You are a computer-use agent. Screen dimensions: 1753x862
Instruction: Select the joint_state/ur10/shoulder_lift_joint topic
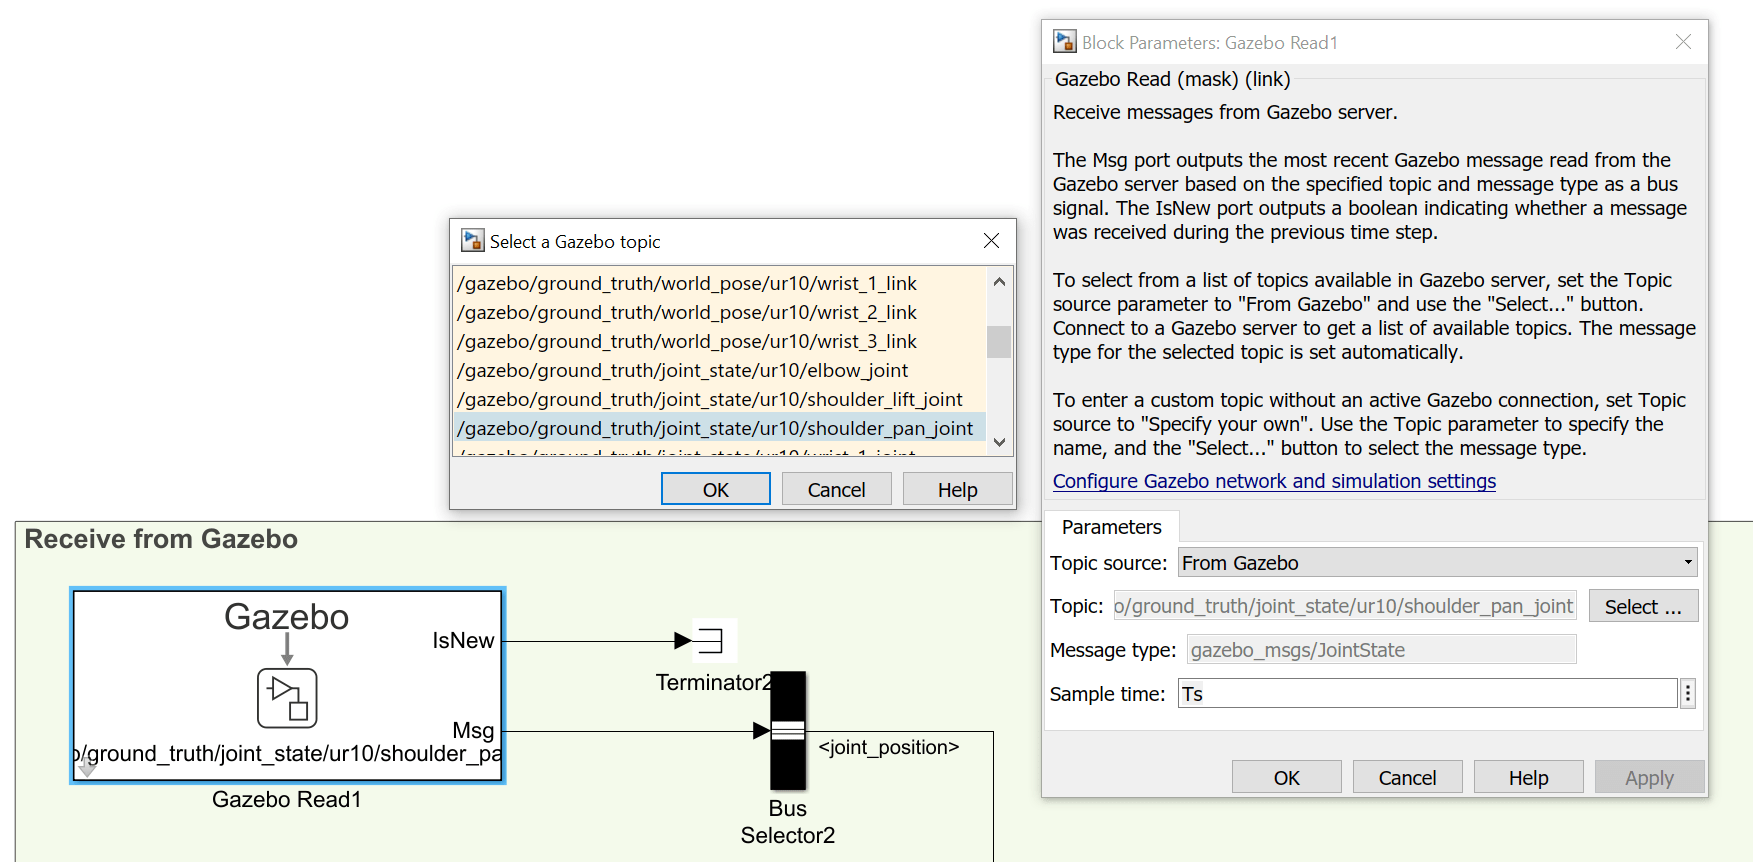pyautogui.click(x=720, y=399)
